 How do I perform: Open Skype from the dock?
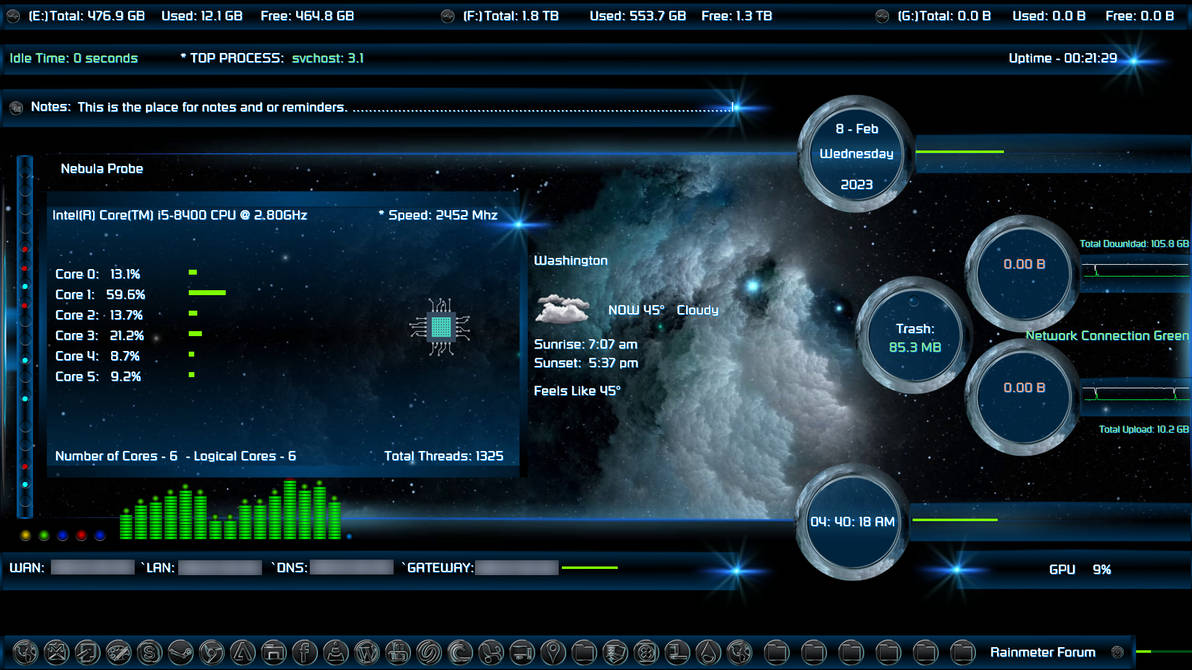[148, 653]
